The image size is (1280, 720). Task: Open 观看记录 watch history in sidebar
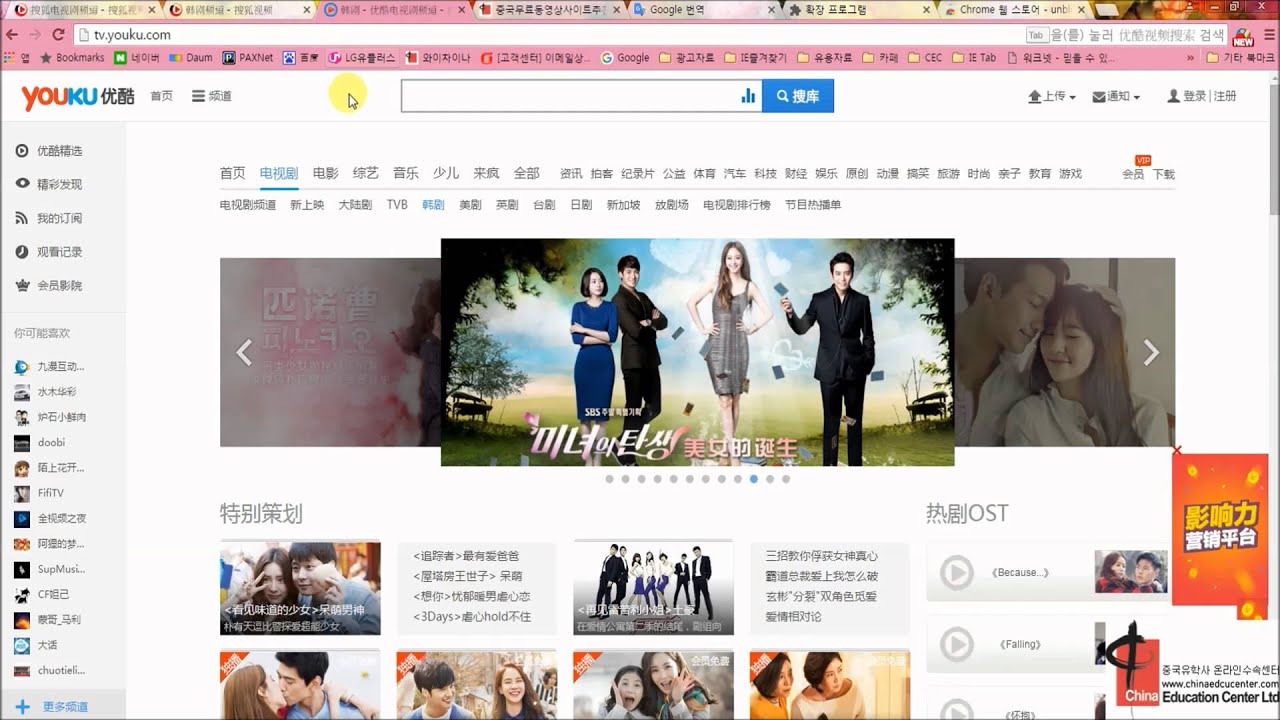click(59, 252)
